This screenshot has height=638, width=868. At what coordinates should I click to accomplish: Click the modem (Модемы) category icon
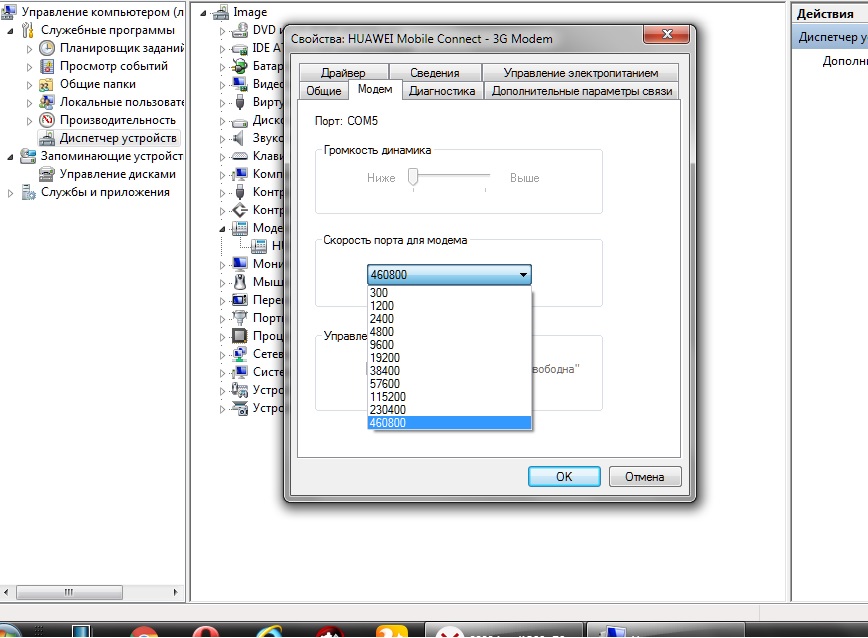[240, 228]
